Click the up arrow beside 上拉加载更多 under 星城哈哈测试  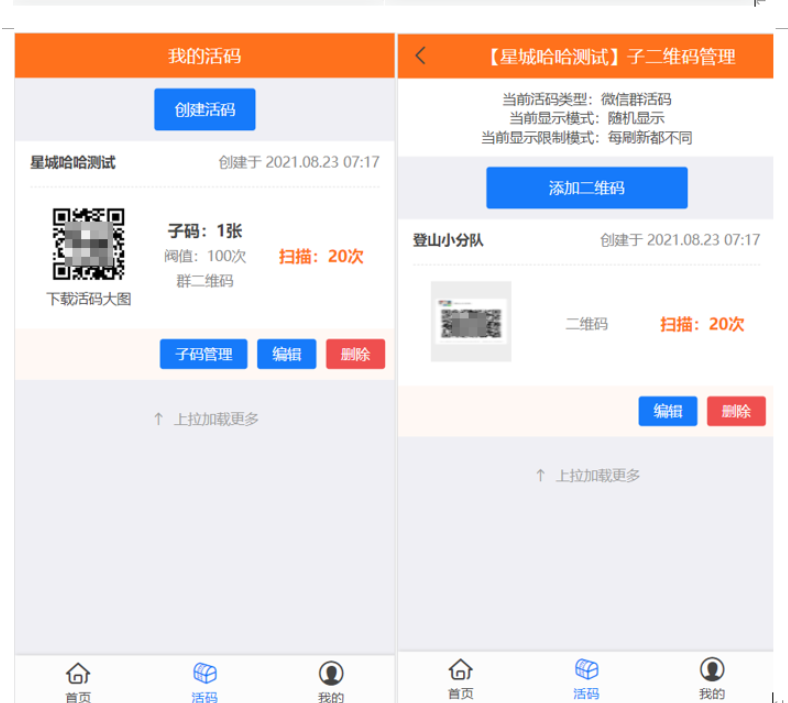pyautogui.click(x=158, y=419)
